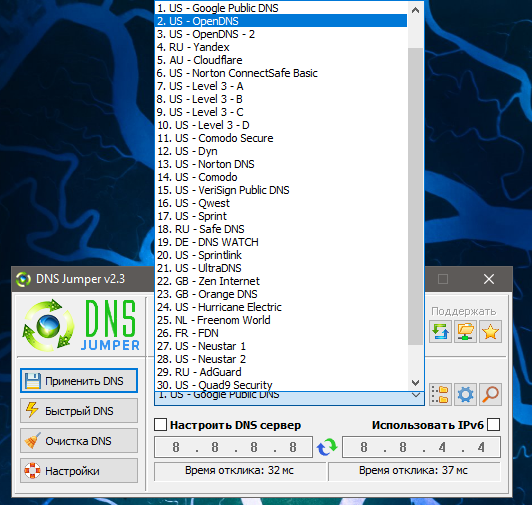Click the Применить DNS button
The image size is (532, 505).
click(x=79, y=381)
